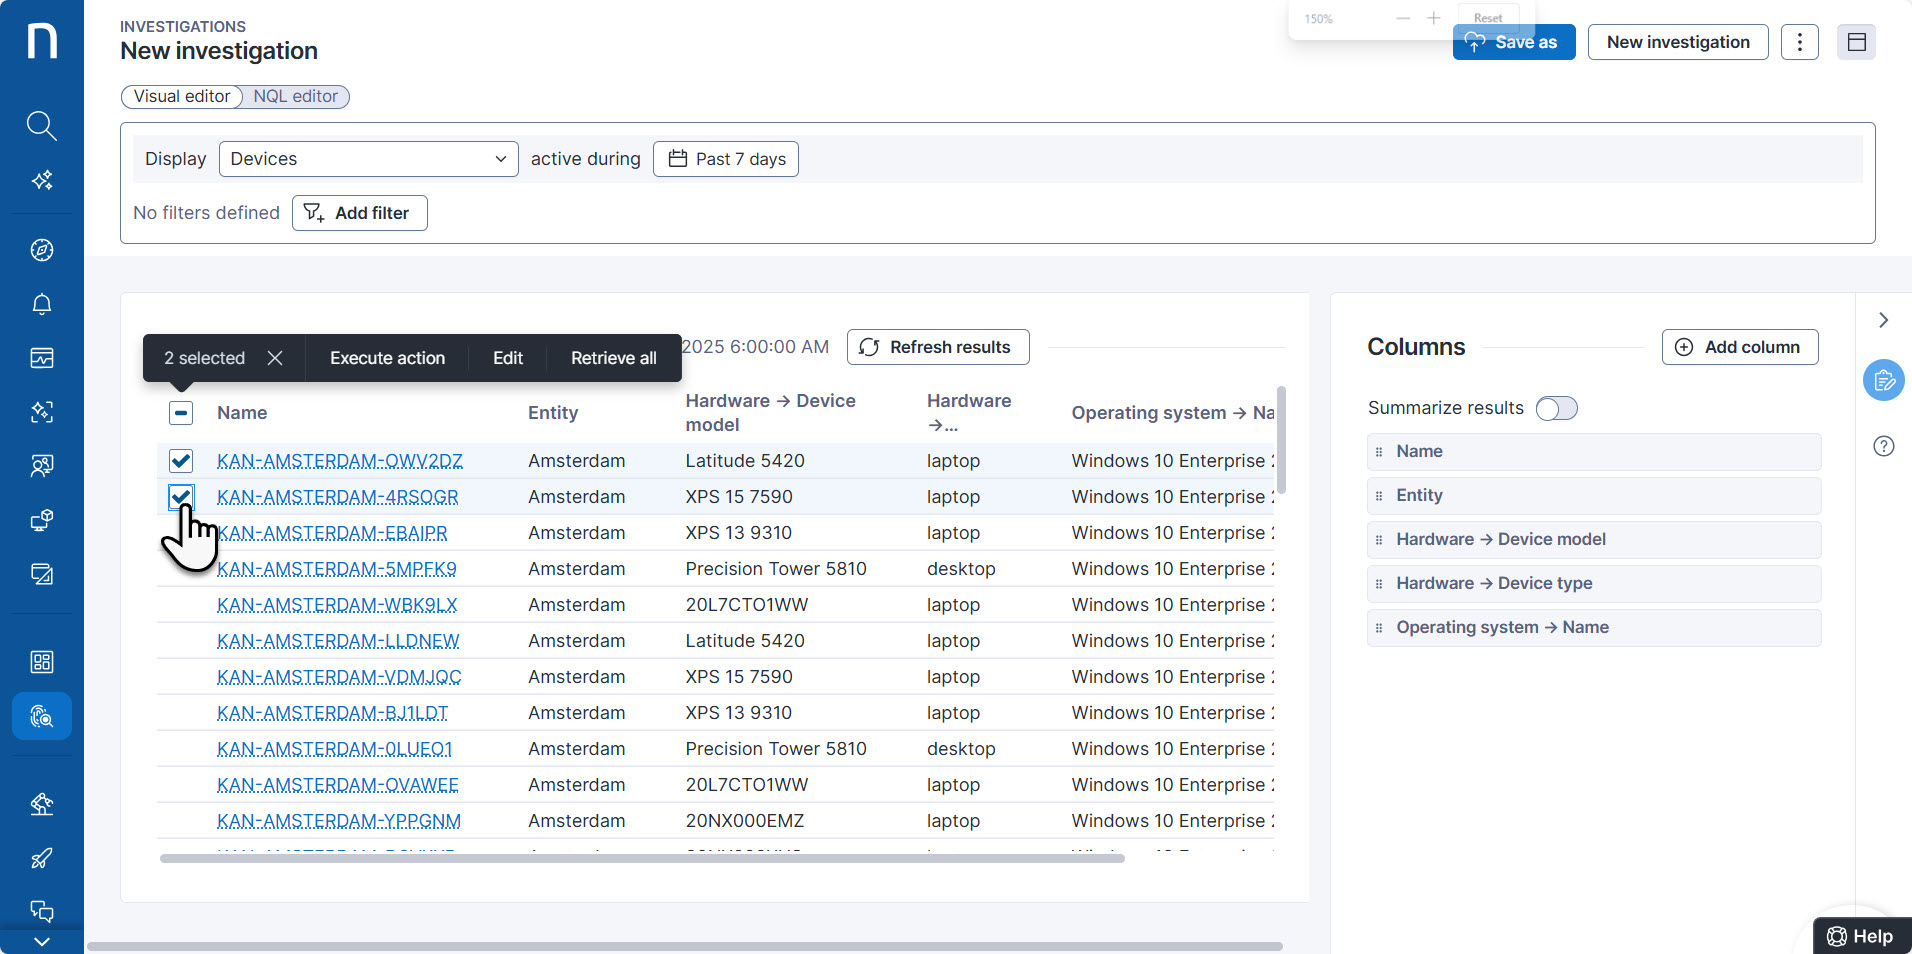This screenshot has height=954, width=1912.
Task: Open the alerts bell icon in sidebar
Action: 41,304
